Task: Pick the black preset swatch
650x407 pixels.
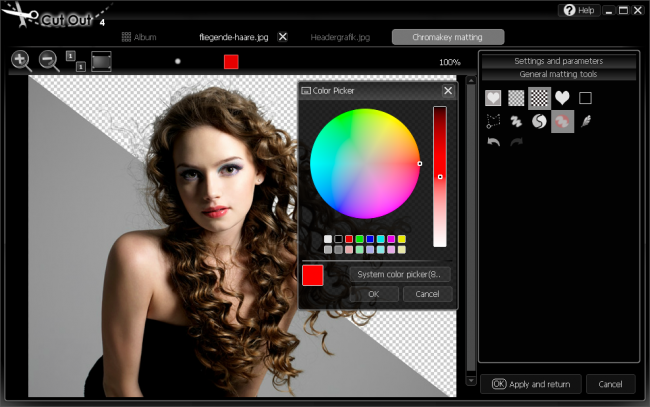Action: (x=338, y=239)
